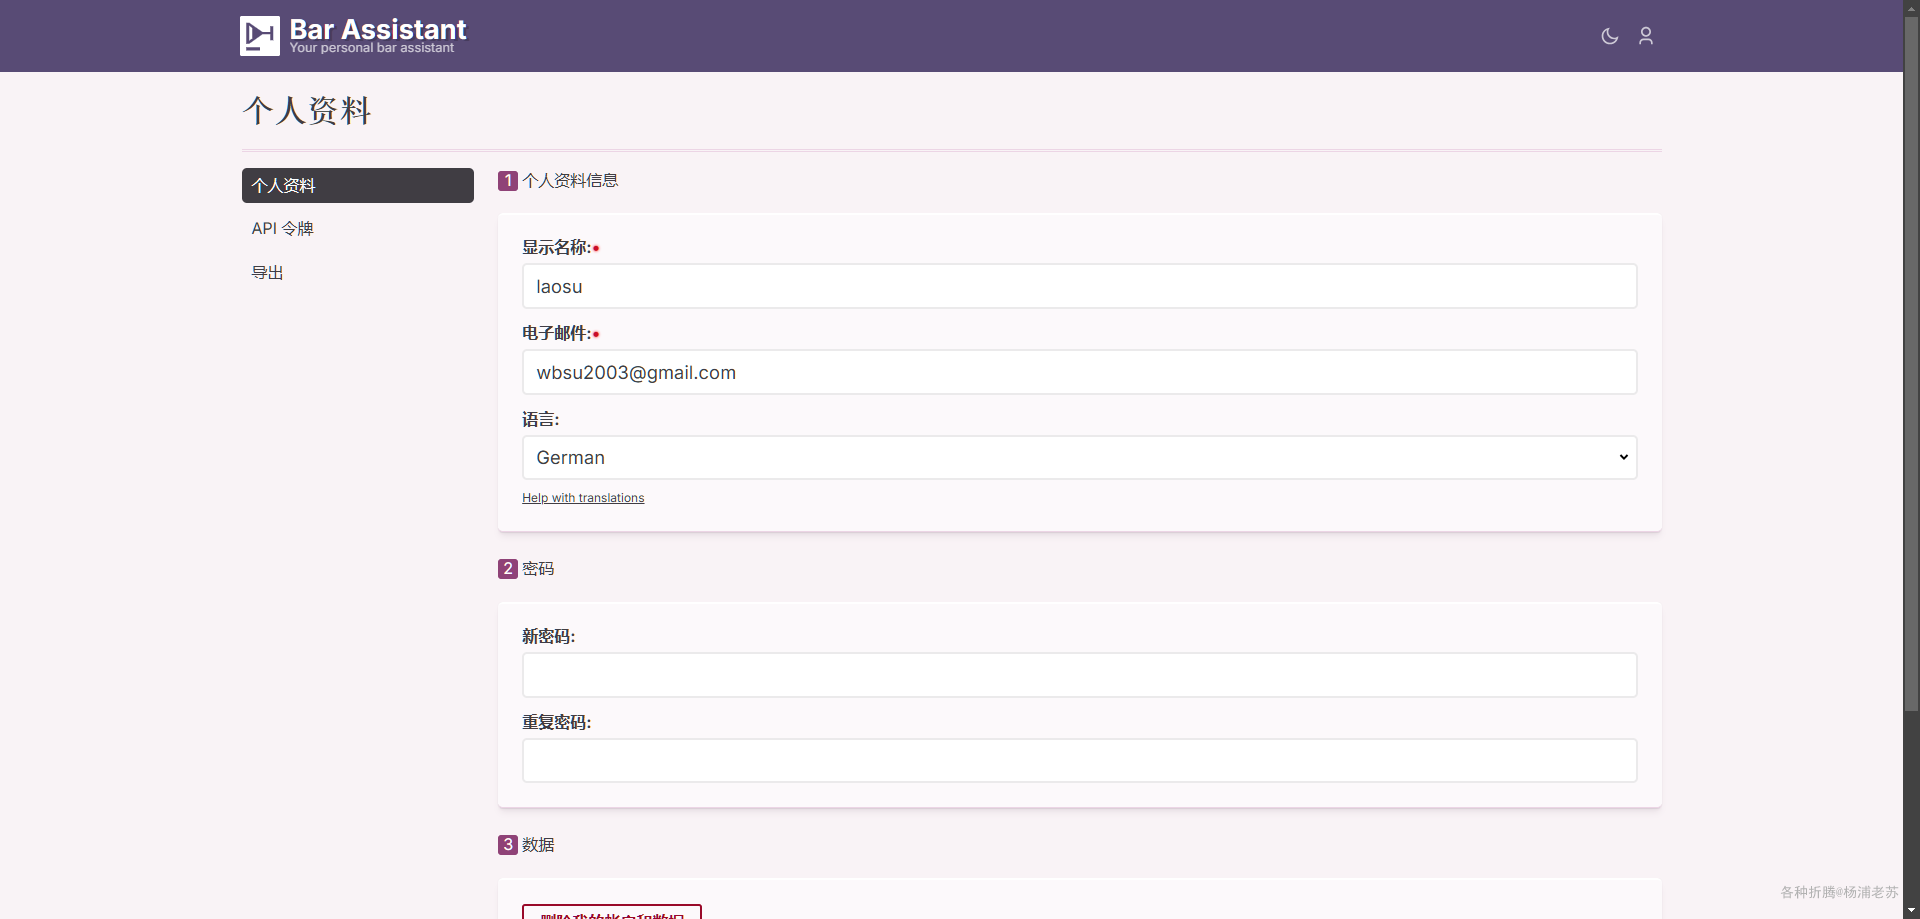The width and height of the screenshot is (1920, 919).
Task: Click the 重复密码 input field
Action: pos(1080,760)
